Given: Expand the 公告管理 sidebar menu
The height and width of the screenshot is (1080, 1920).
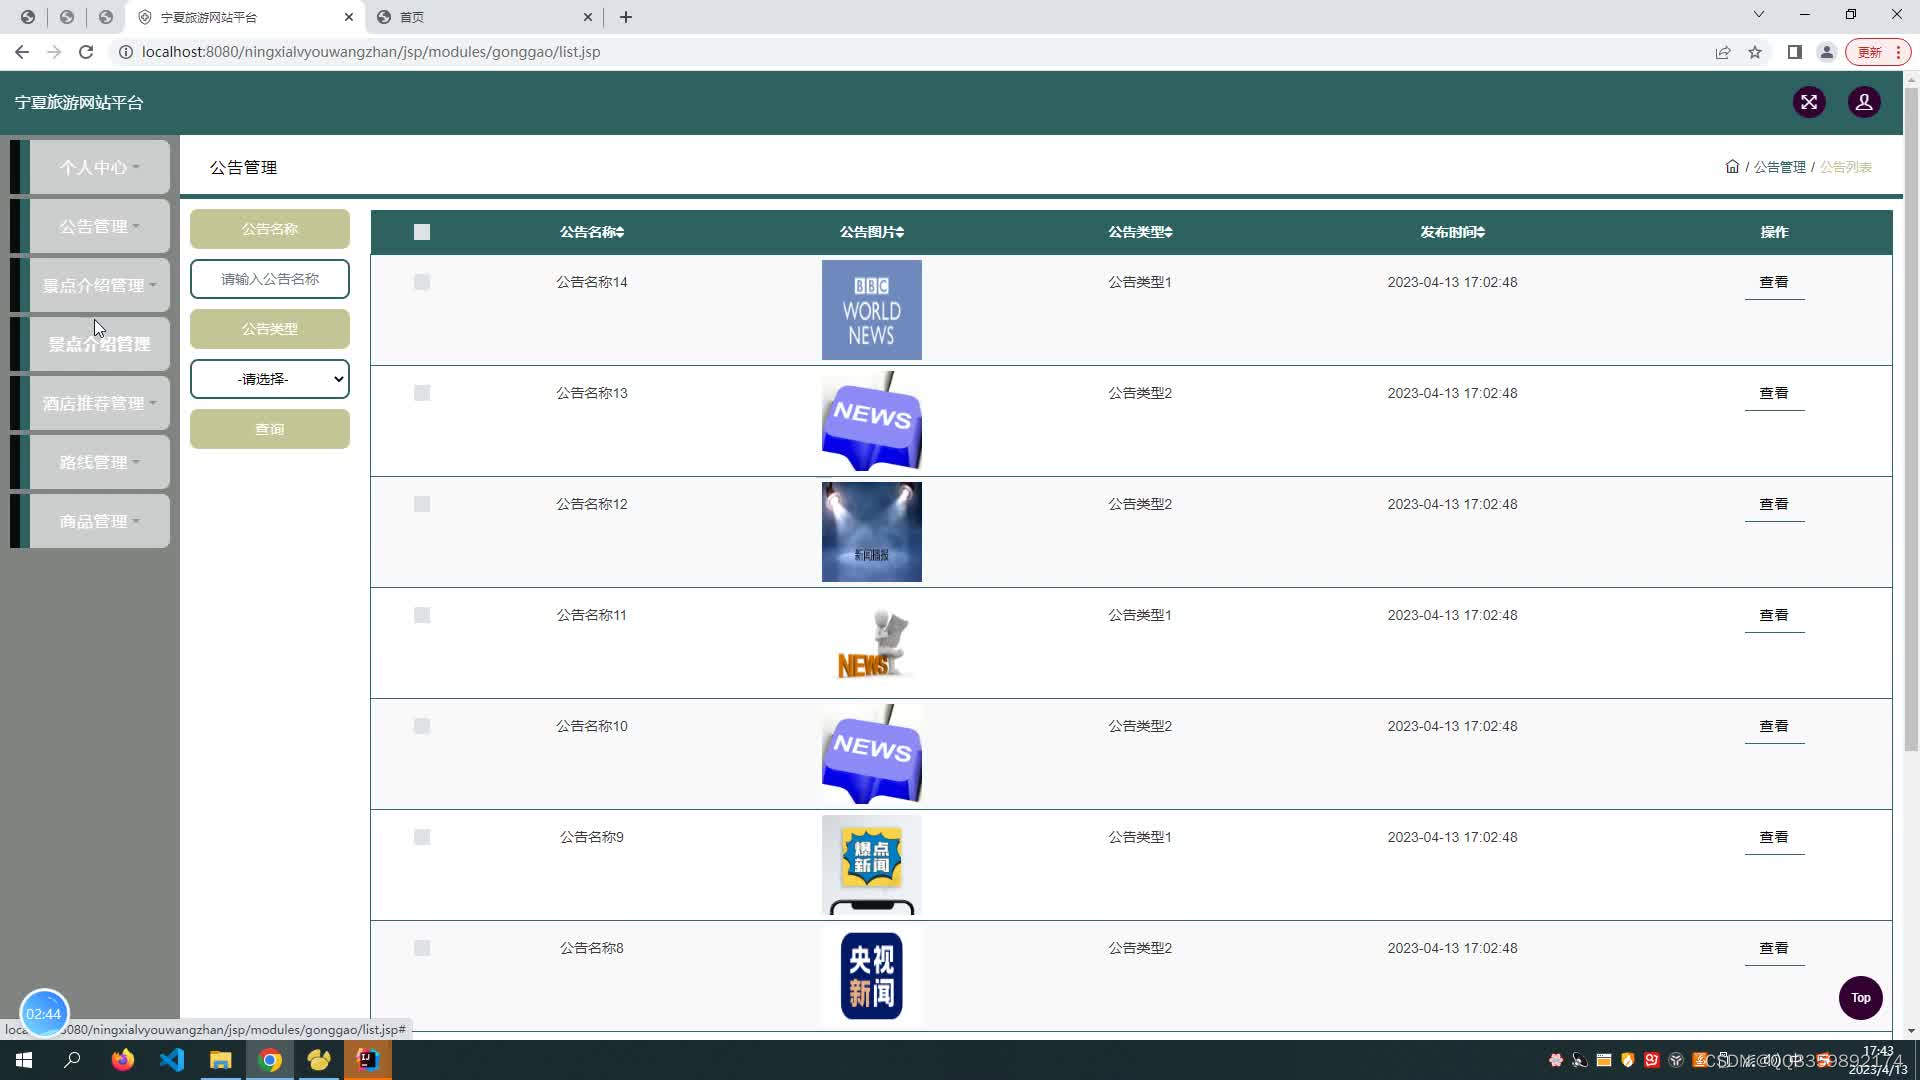Looking at the screenshot, I should (99, 226).
